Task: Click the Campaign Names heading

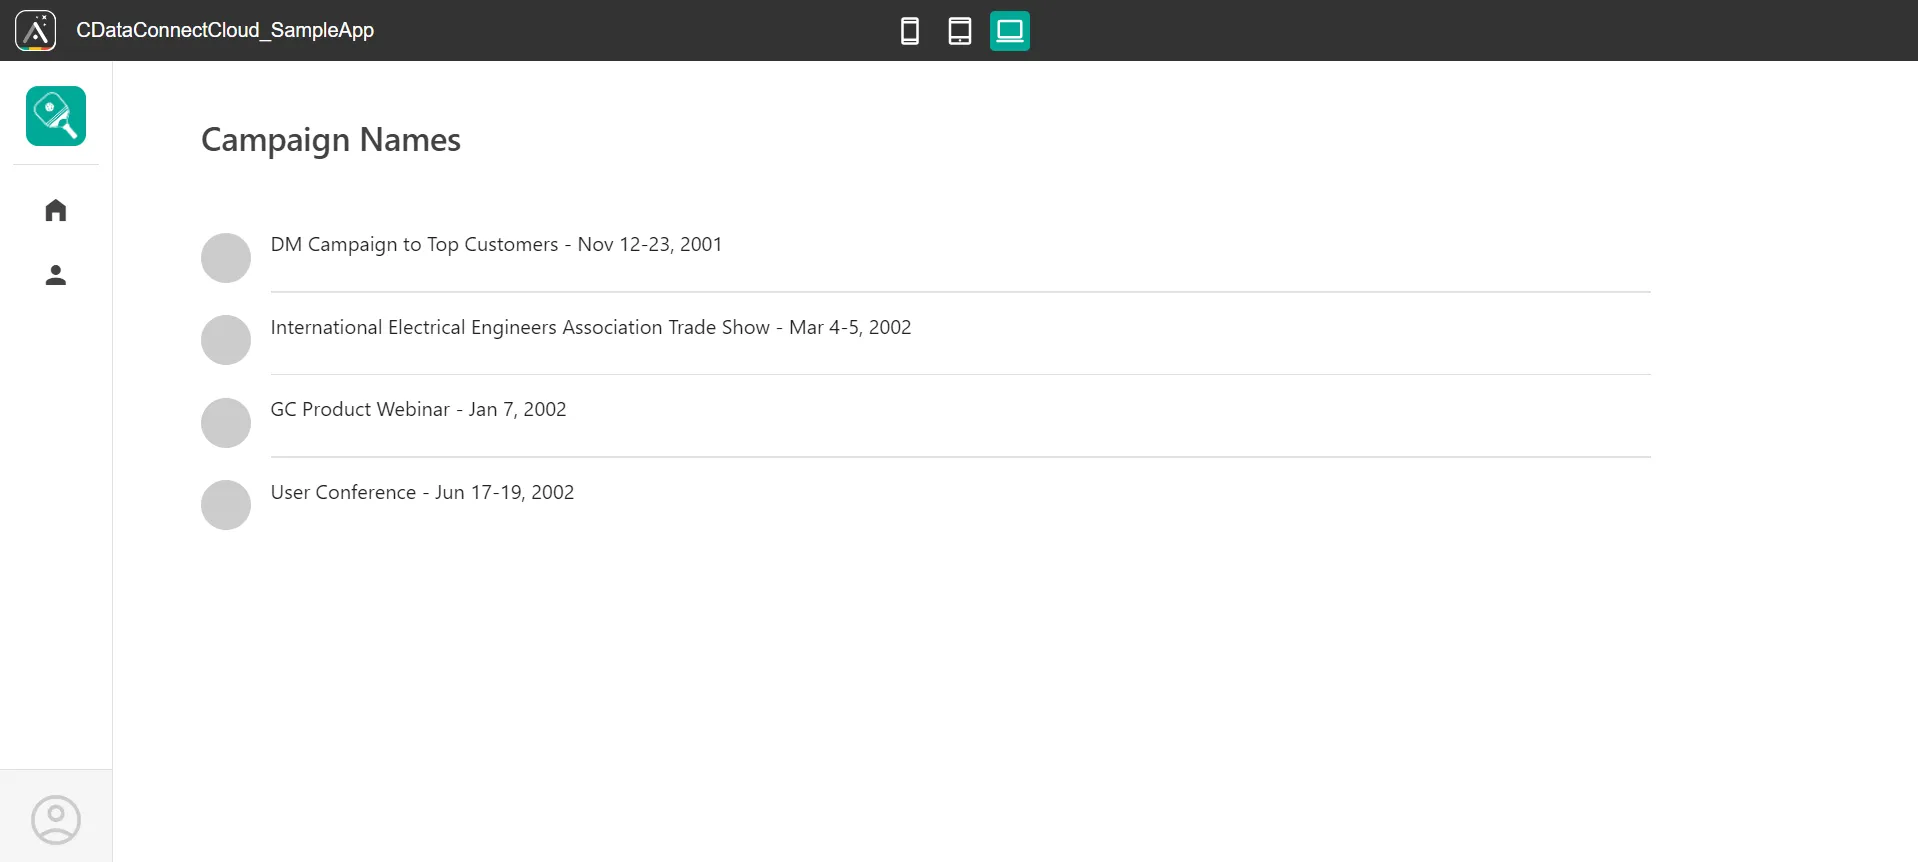Action: pos(331,140)
